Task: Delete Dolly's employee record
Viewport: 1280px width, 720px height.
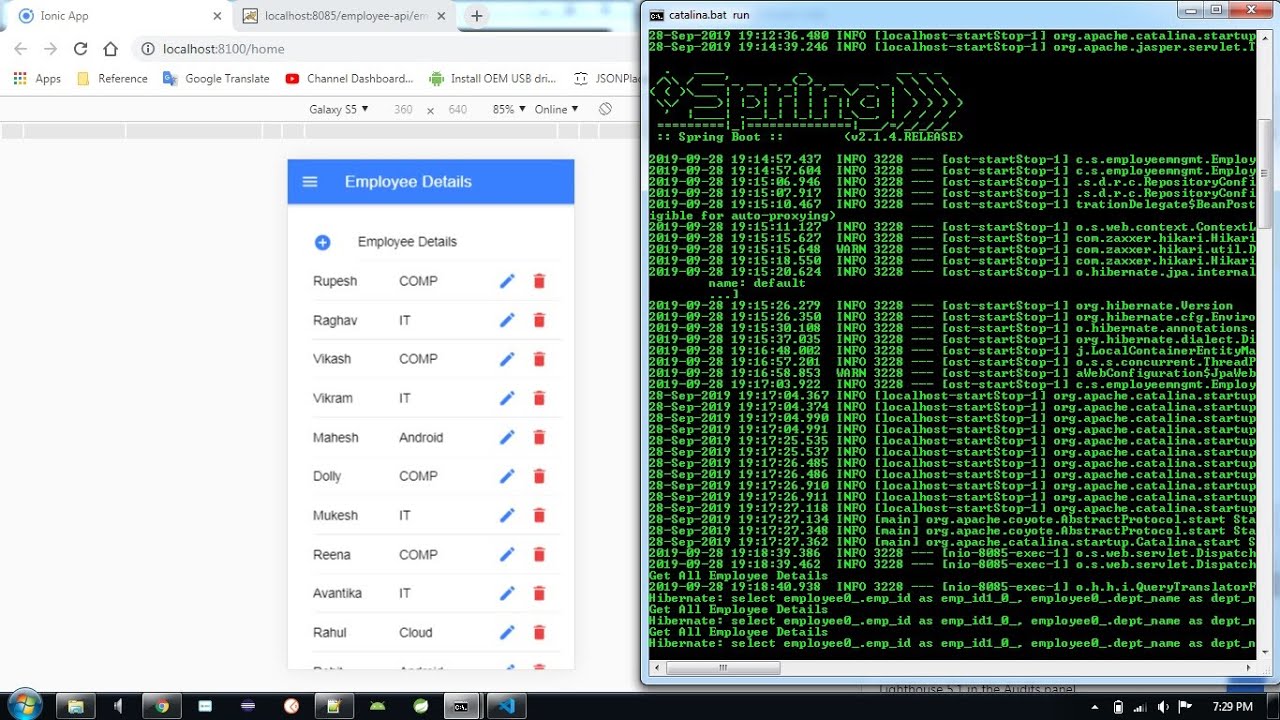Action: click(x=539, y=476)
